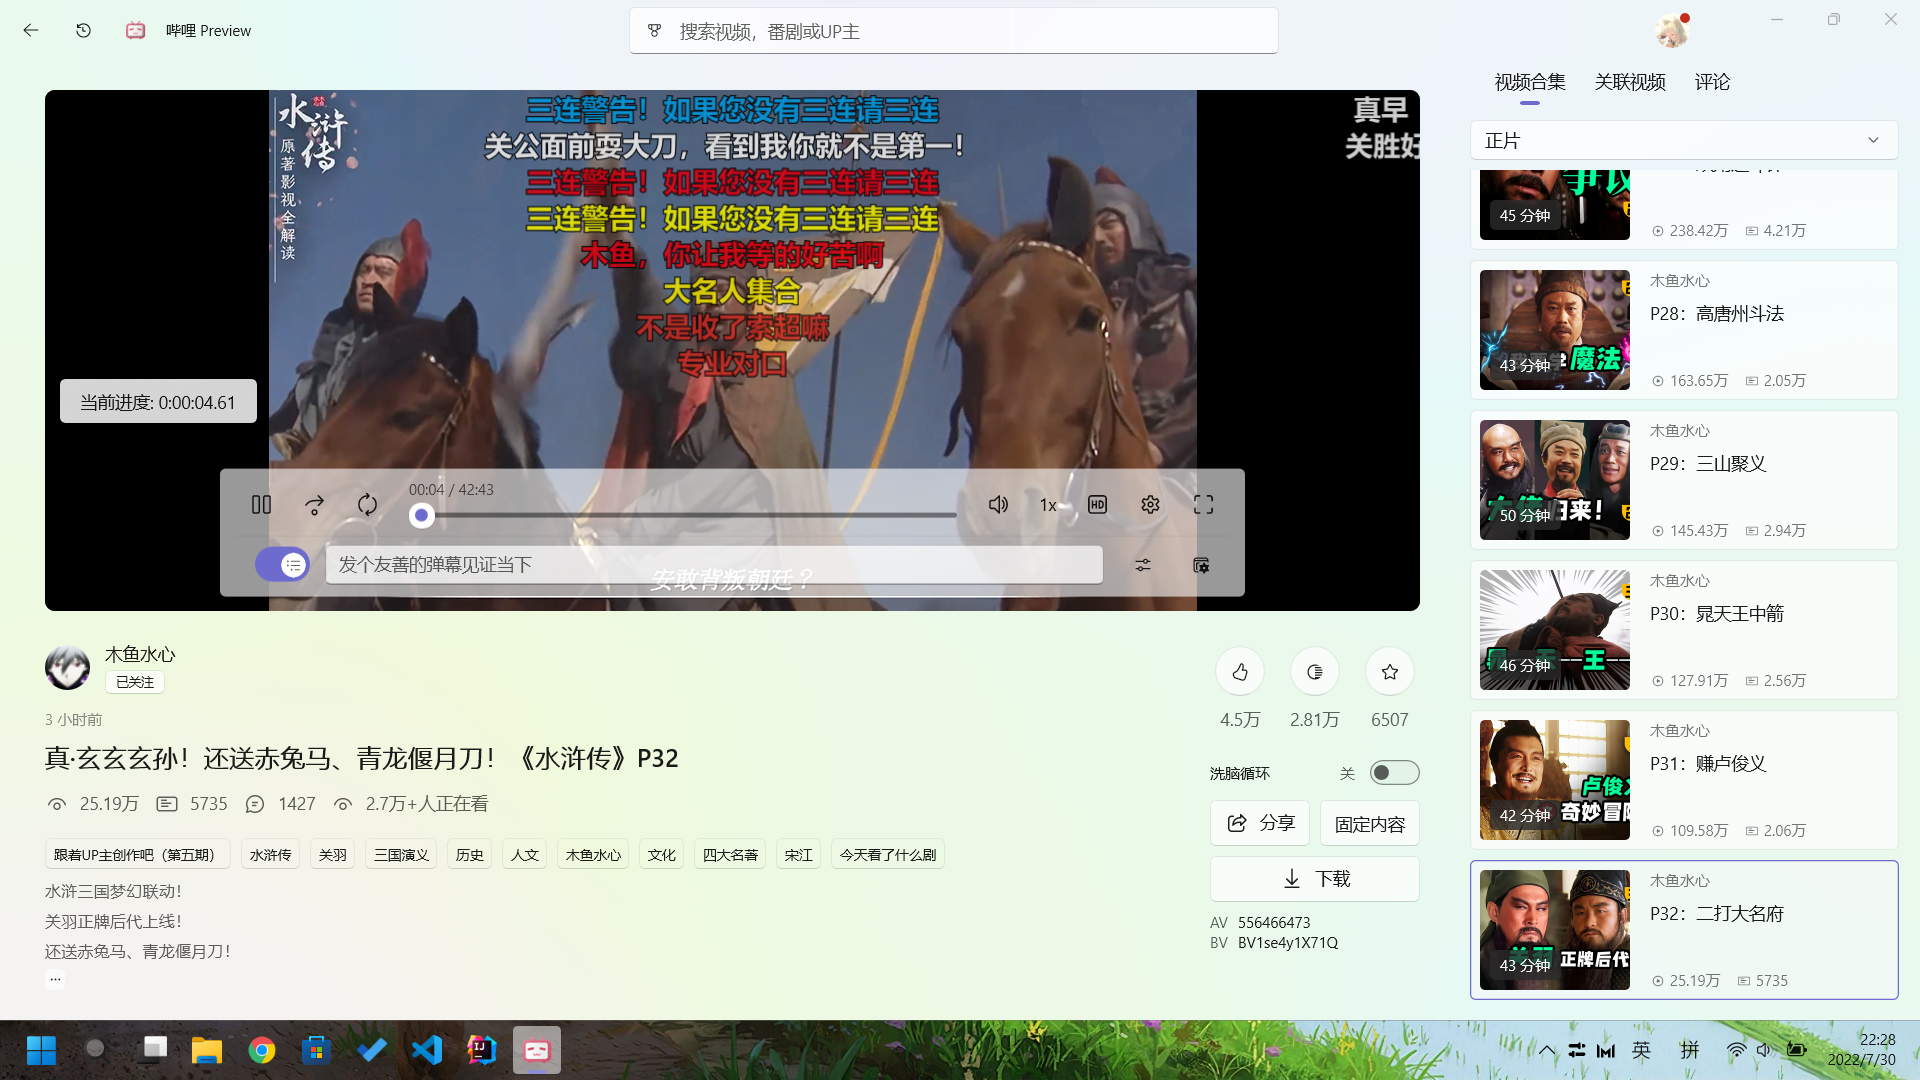1920x1080 pixels.
Task: Click the video progress slider thumb
Action: tap(421, 515)
